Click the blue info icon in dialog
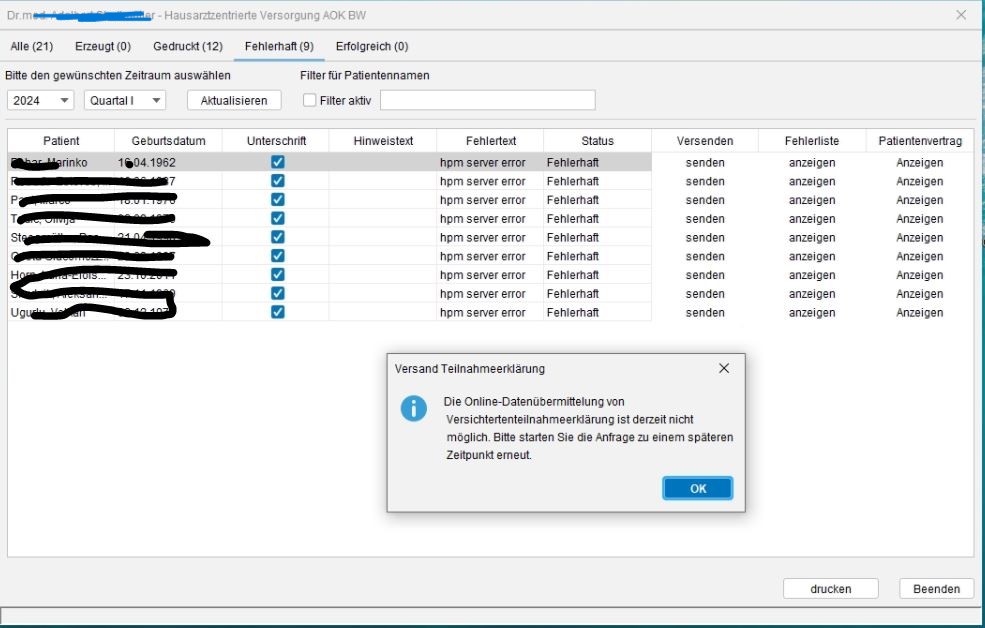 click(414, 408)
